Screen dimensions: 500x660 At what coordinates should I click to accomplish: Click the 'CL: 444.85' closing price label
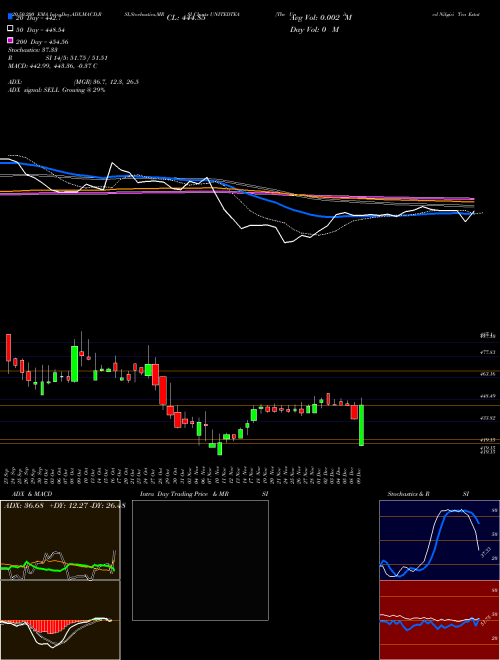(x=186, y=18)
